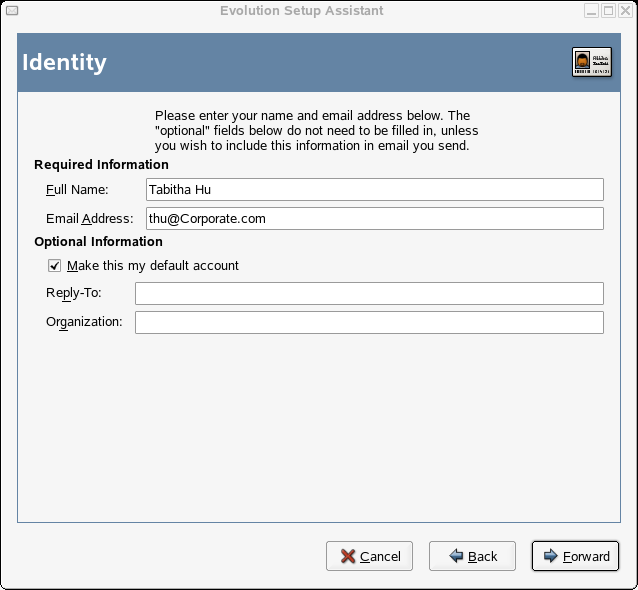Click the Evolution Setup Assistant title text

pyautogui.click(x=301, y=10)
